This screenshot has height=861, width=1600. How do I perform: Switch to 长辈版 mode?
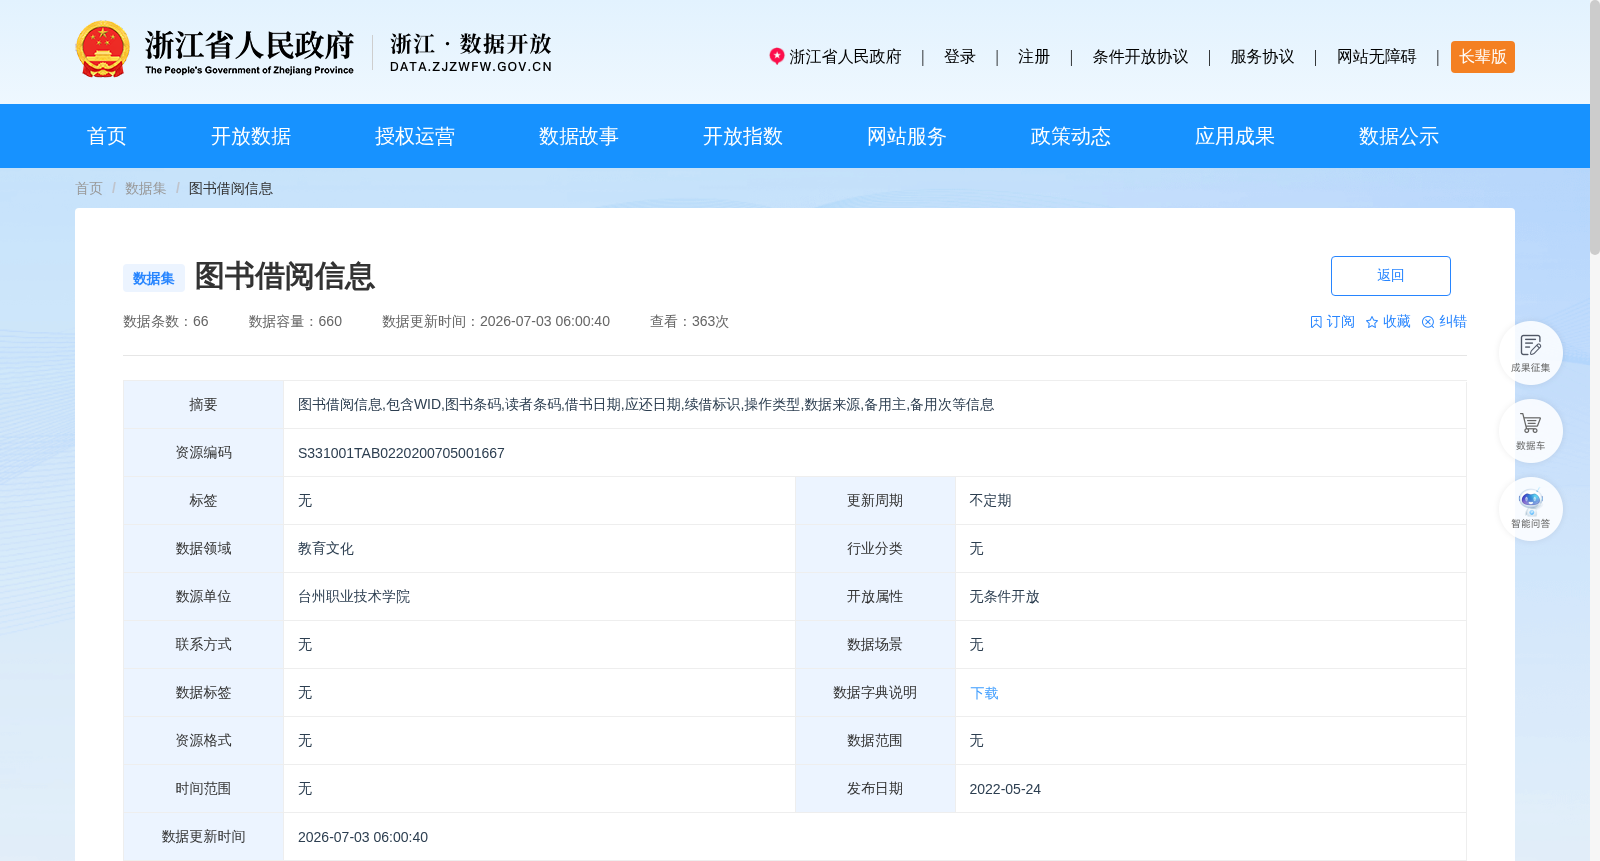click(x=1482, y=57)
